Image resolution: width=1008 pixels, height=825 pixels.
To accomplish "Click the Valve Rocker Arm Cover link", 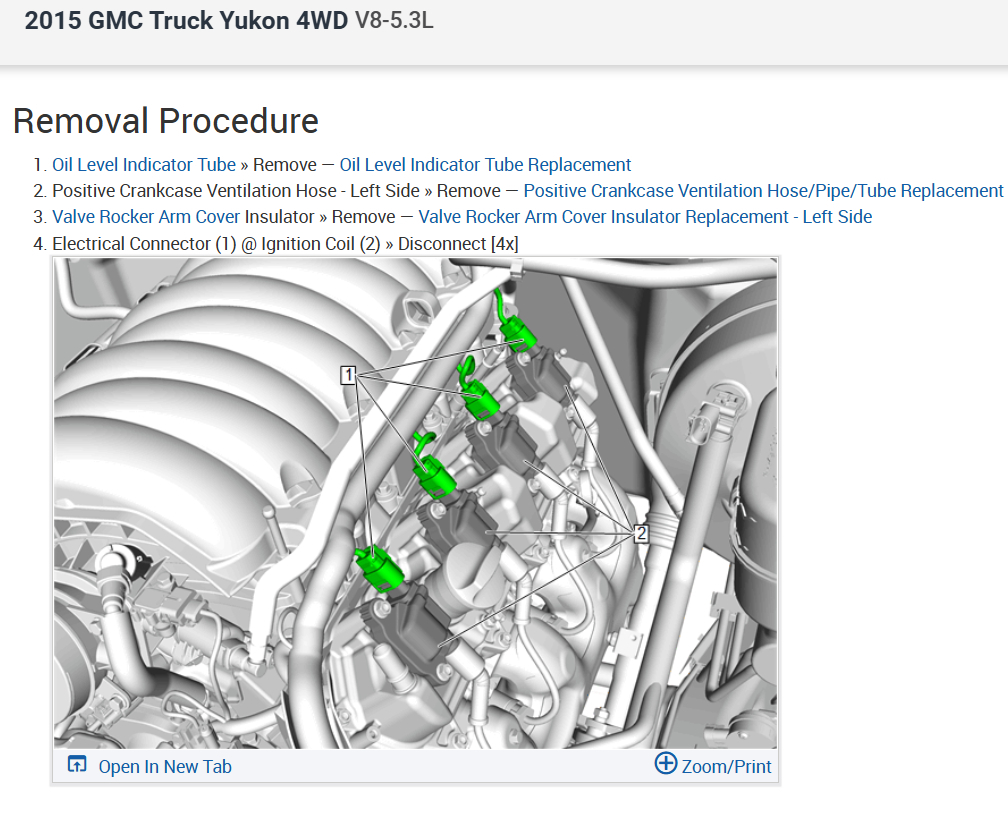I will (146, 217).
